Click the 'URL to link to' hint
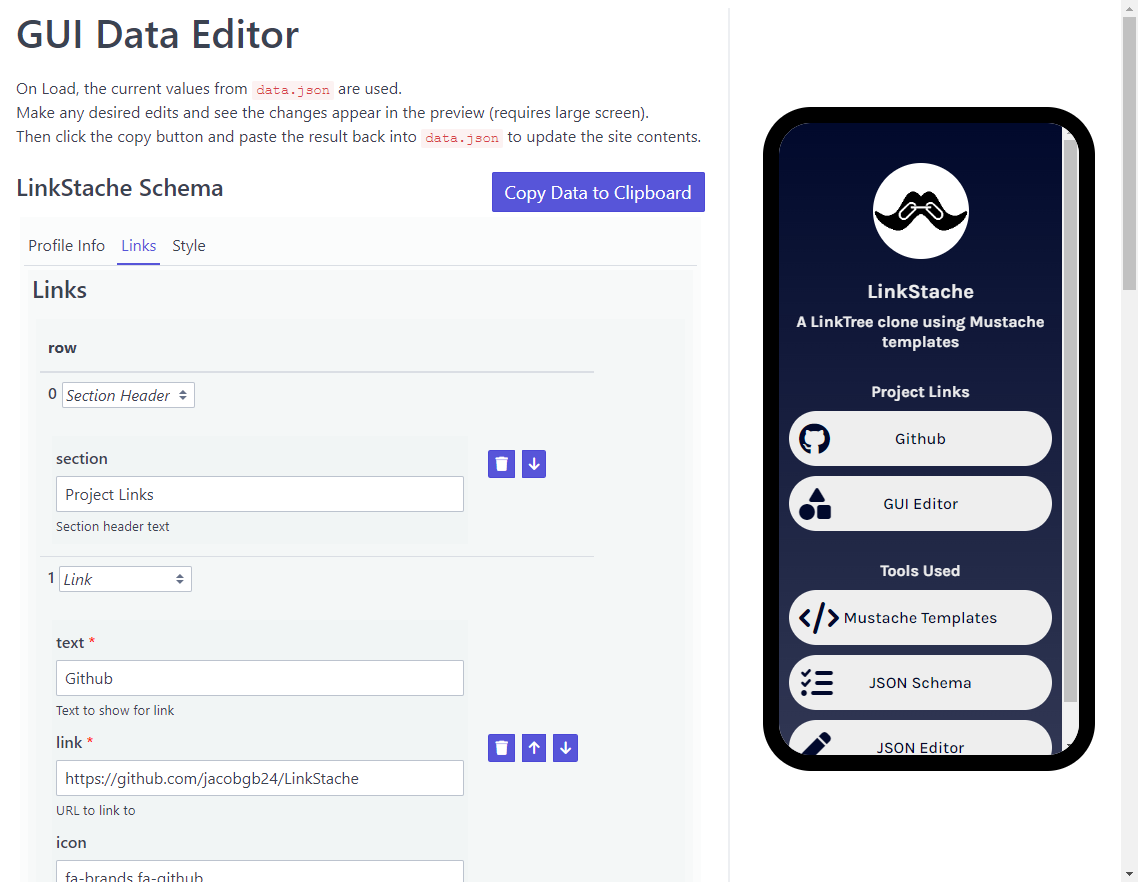 [96, 811]
